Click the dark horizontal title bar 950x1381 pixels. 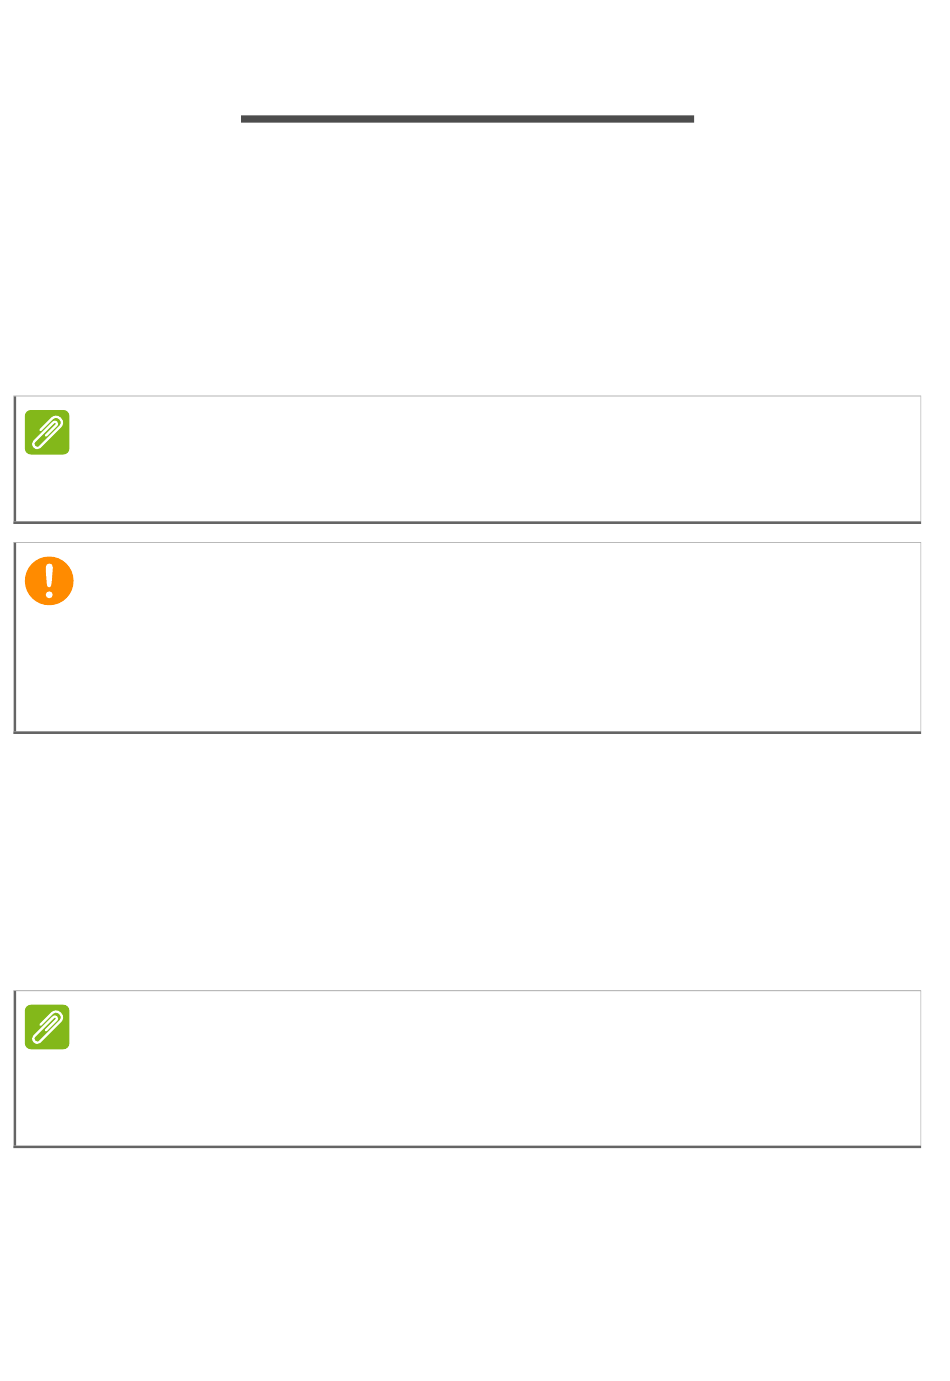click(x=467, y=119)
